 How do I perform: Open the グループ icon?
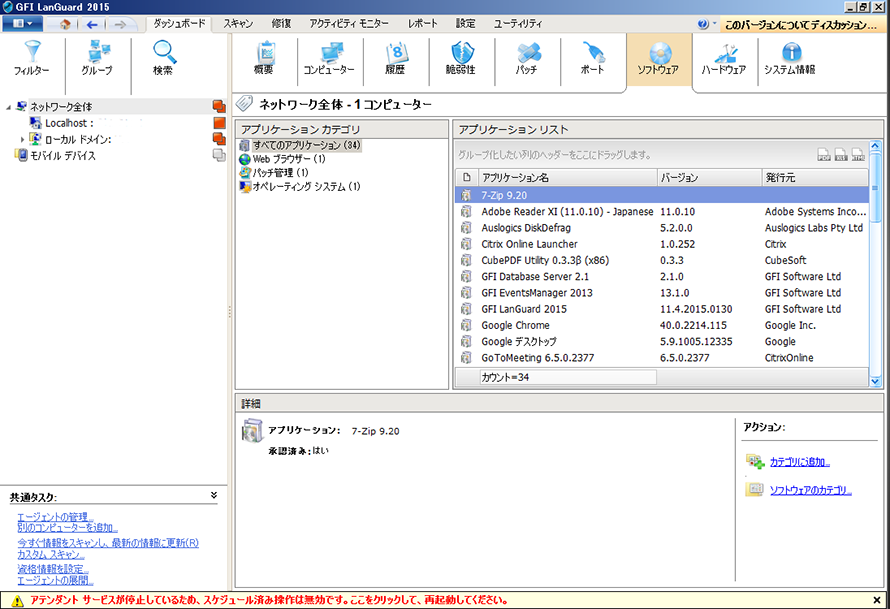(97, 58)
